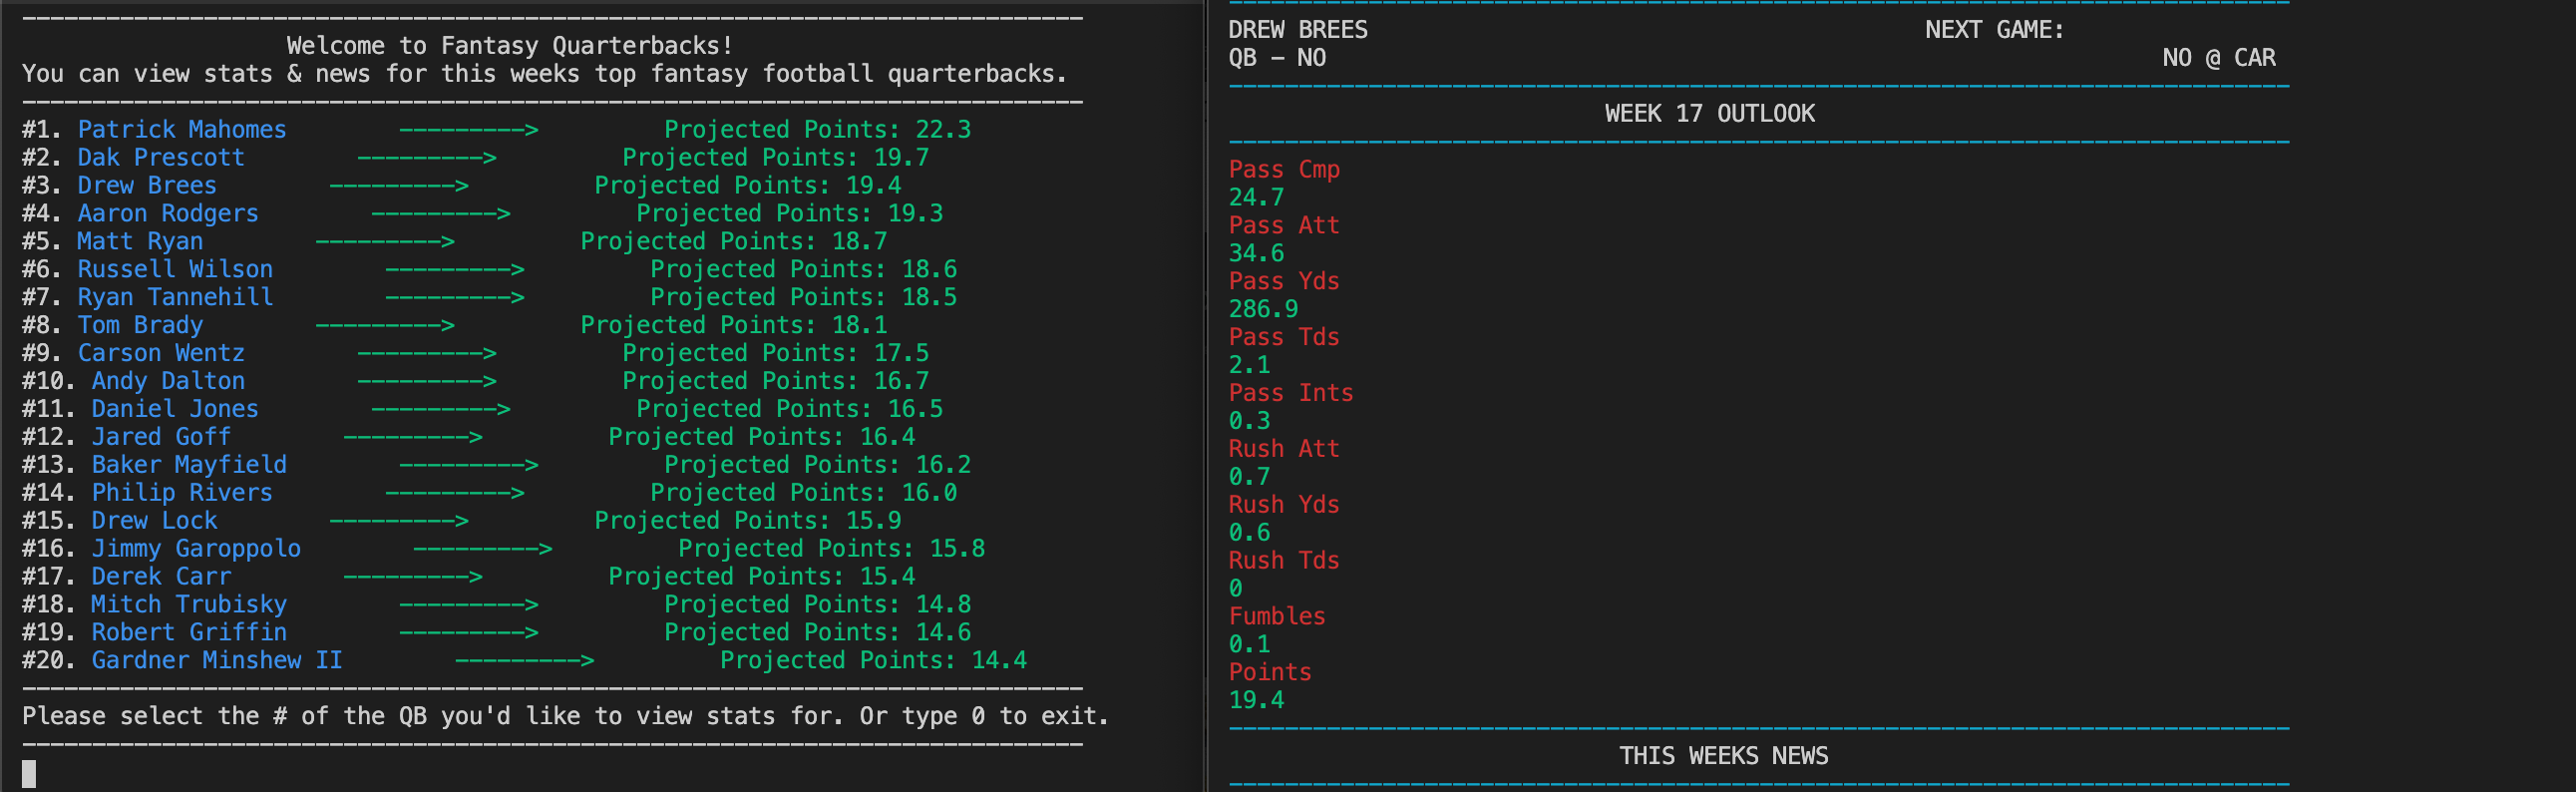
Task: Click the arrow beside Baker Mayfield
Action: click(468, 465)
